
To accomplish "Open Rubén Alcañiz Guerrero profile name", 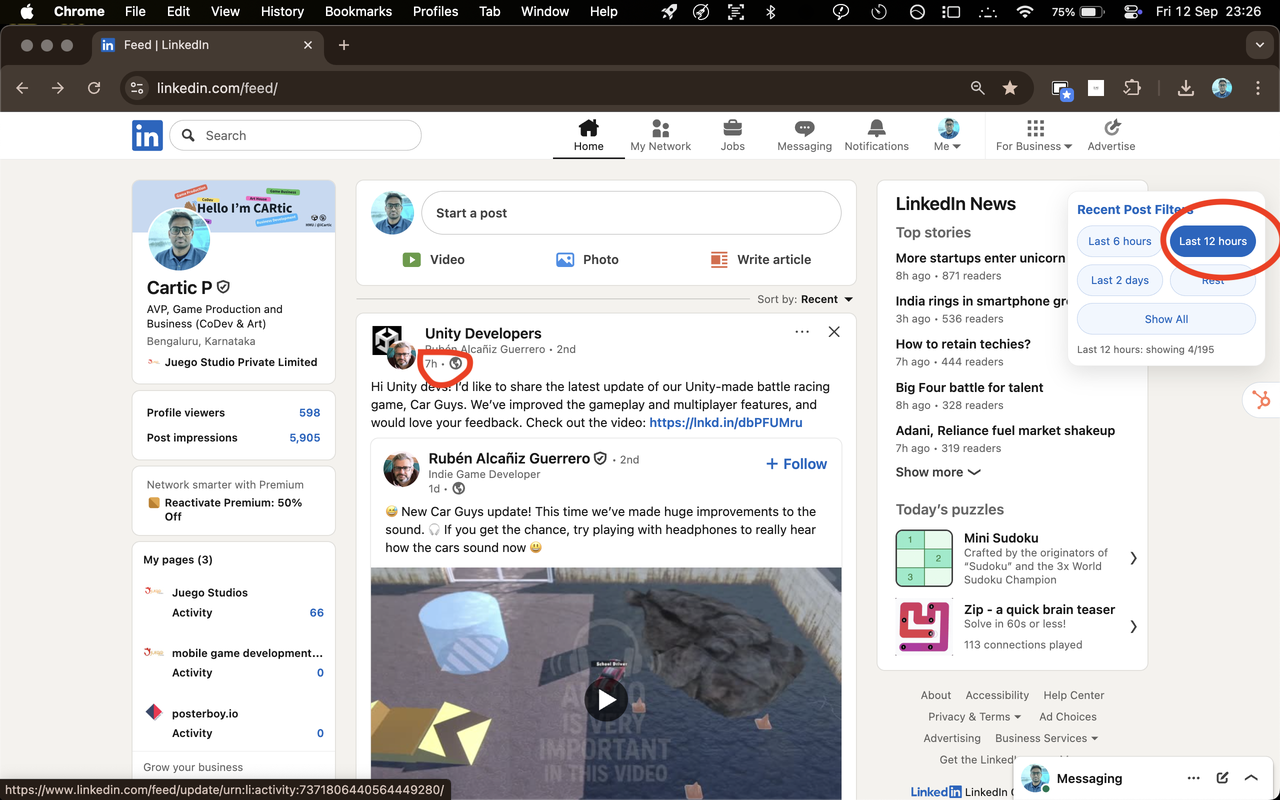I will (509, 458).
